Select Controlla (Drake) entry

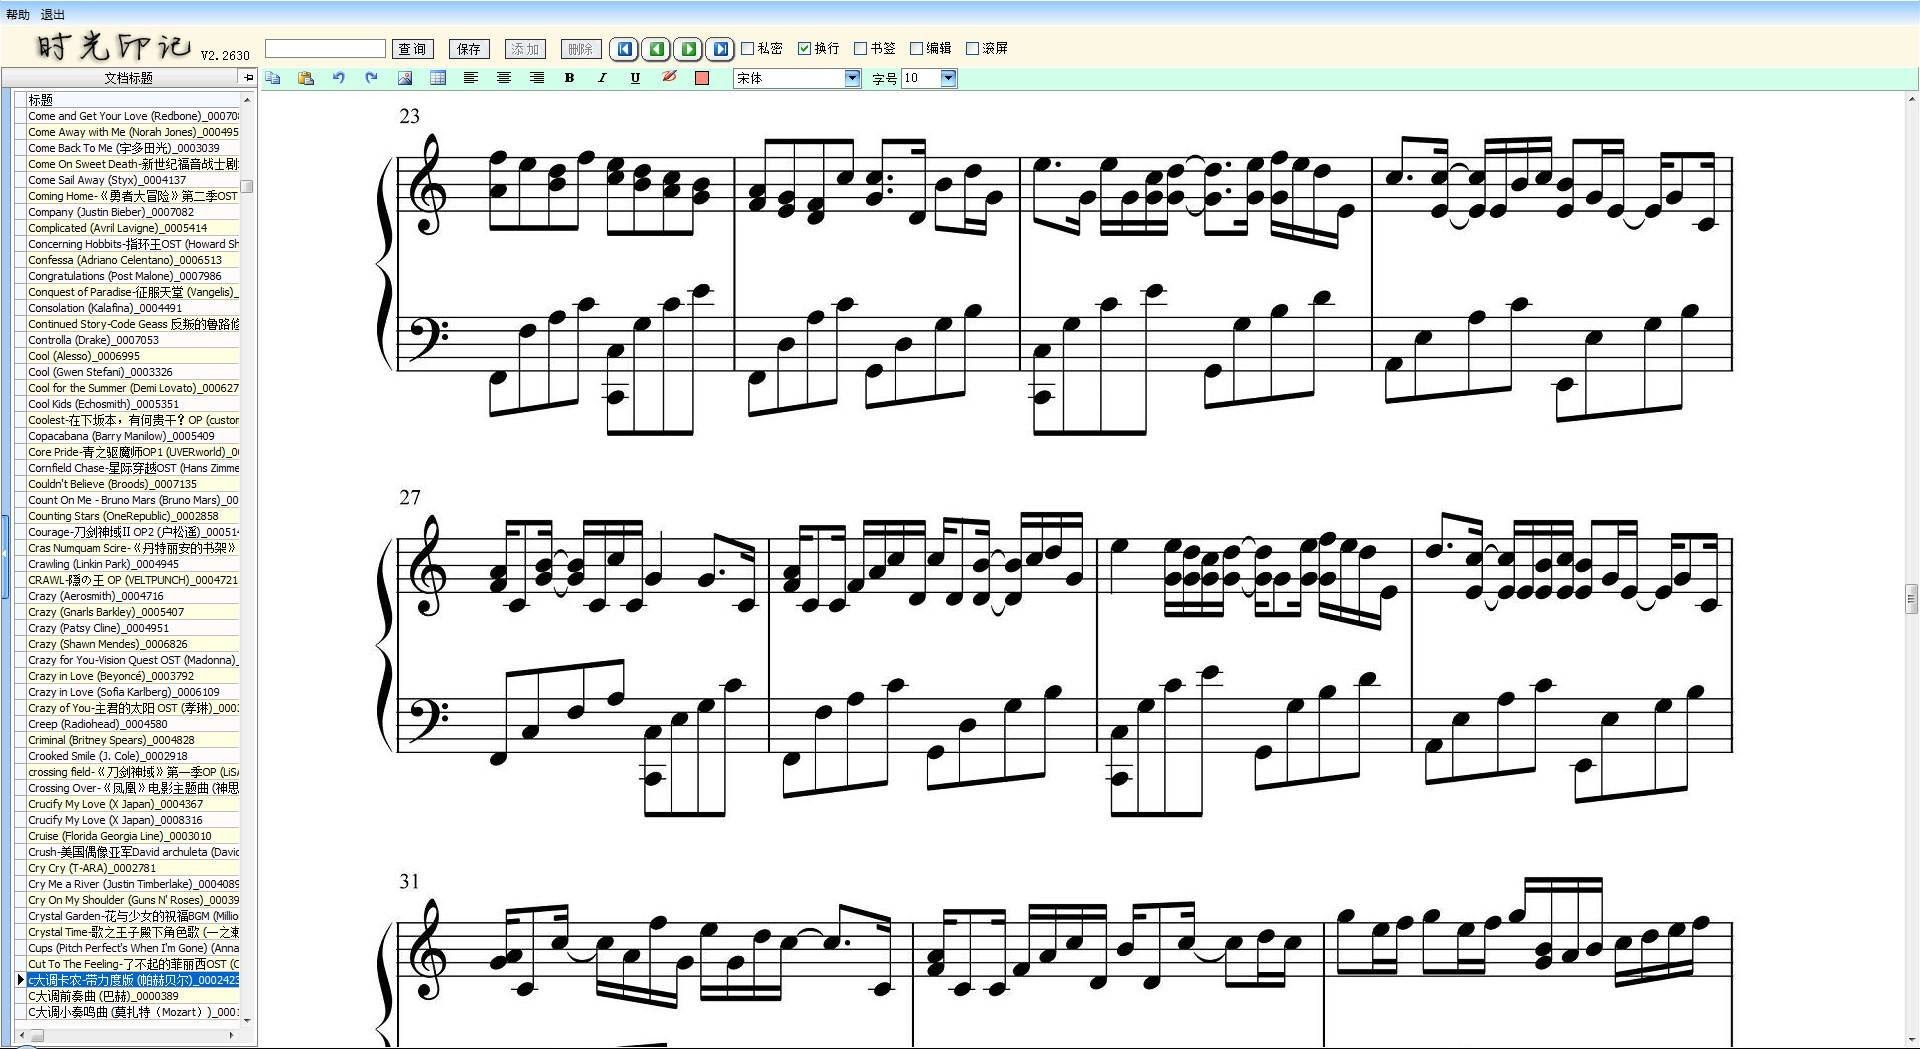133,340
